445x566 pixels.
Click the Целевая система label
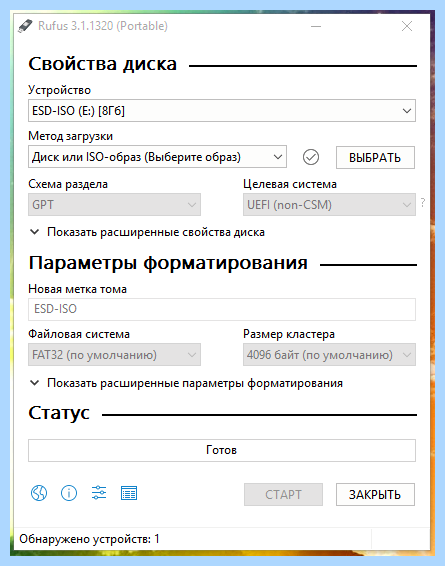[x=290, y=184]
